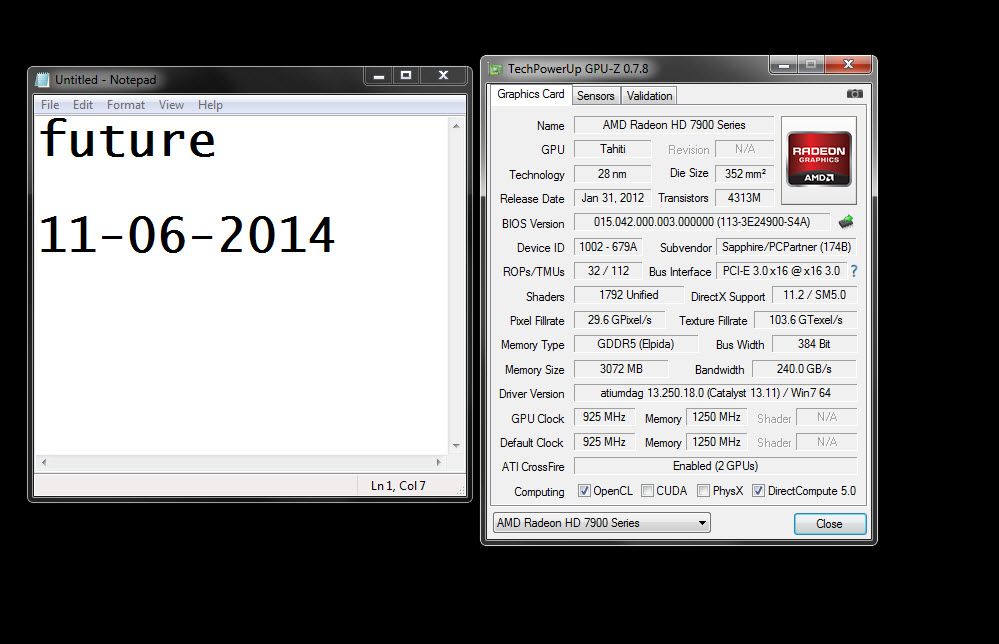Click the DirectX Support field '11.2 / SM5.0'
Viewport: 999px width, 644px height.
[814, 295]
